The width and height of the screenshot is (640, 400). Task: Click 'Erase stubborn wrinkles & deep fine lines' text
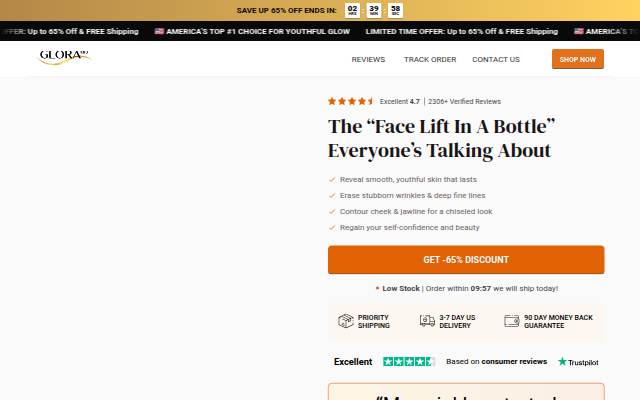click(413, 196)
